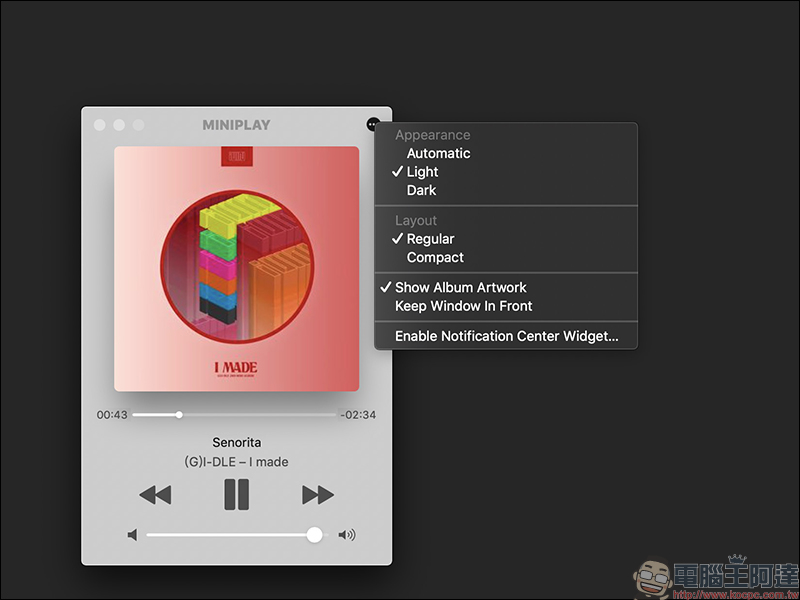Click the song title Senorita
The height and width of the screenshot is (600, 800).
(x=237, y=442)
